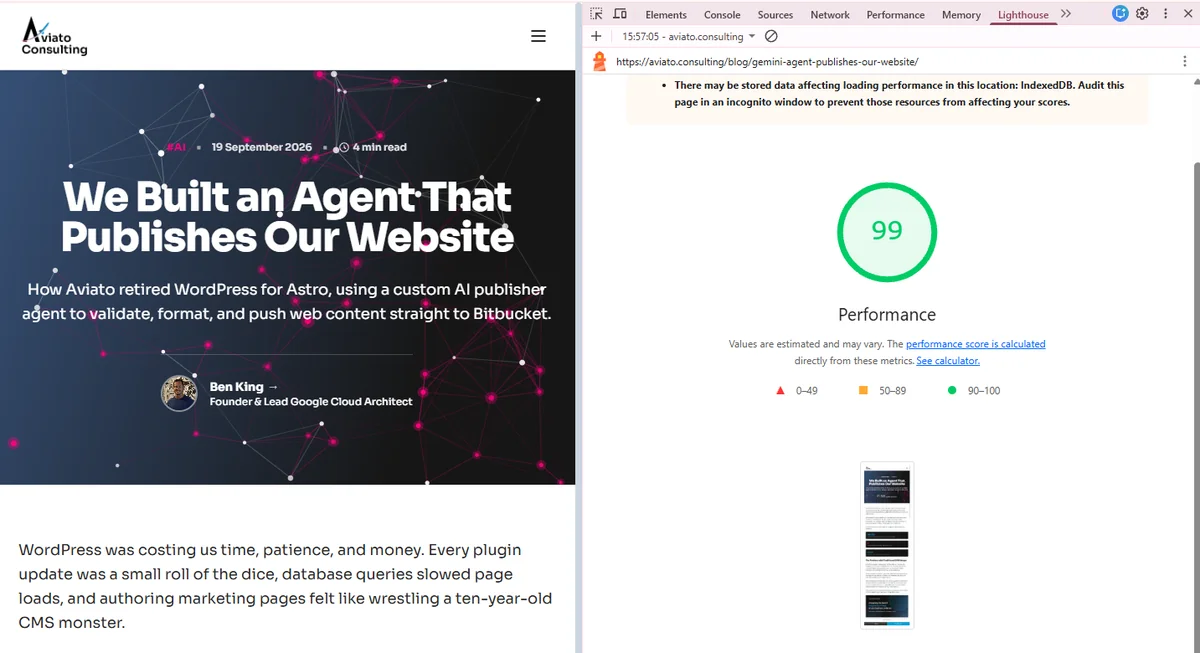Switch to the Performance tab
Screen dimensions: 1200x653
pyautogui.click(x=896, y=15)
